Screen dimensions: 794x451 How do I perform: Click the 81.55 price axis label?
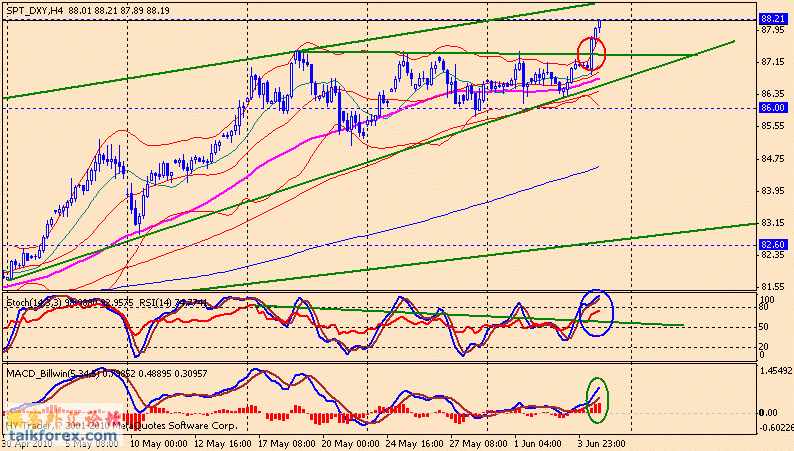click(x=773, y=286)
